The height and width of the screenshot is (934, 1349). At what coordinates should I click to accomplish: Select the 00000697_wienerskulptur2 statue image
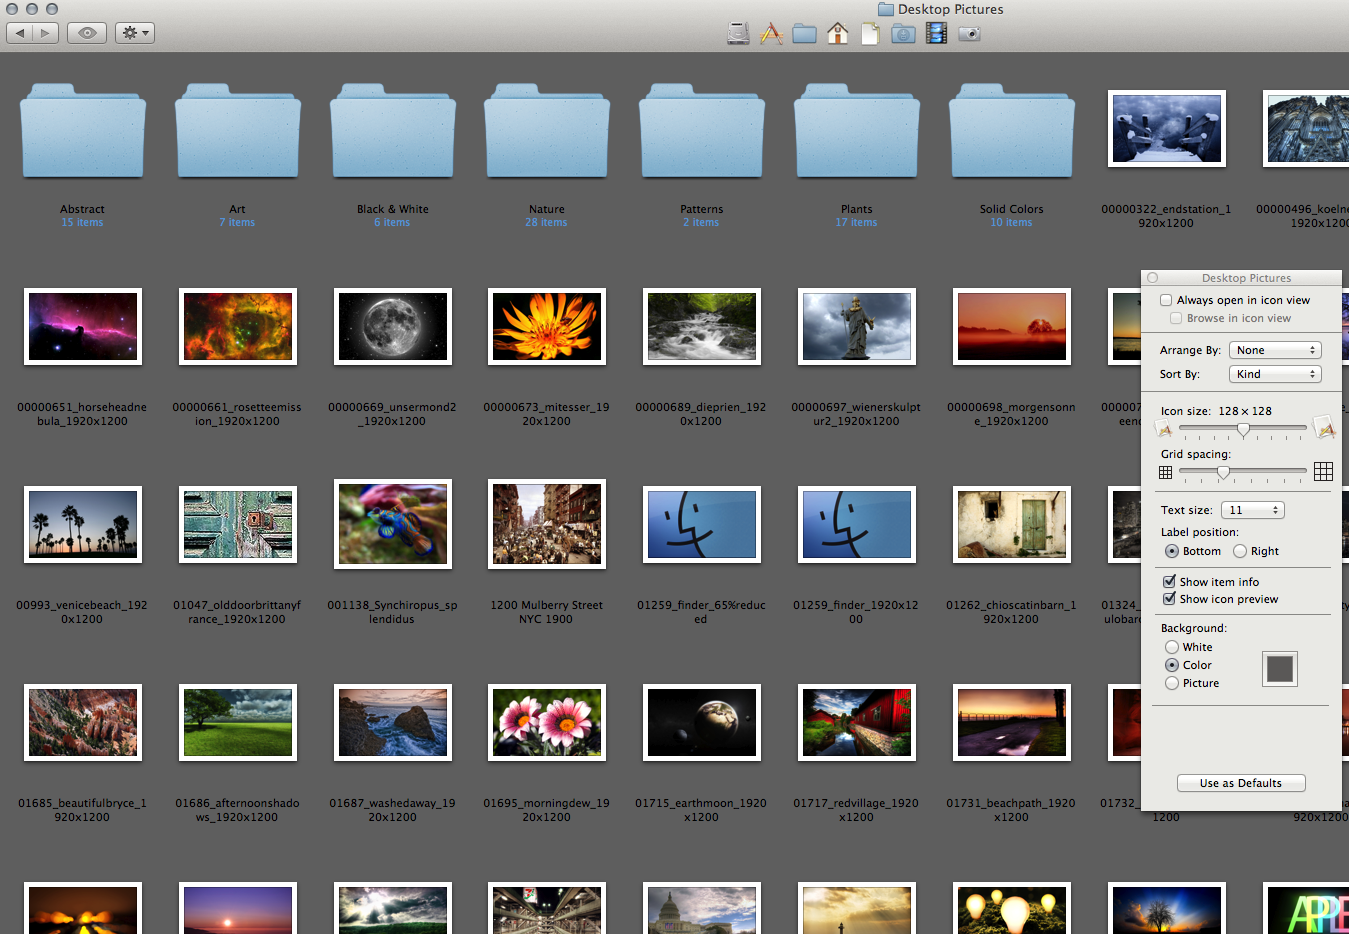pyautogui.click(x=857, y=326)
